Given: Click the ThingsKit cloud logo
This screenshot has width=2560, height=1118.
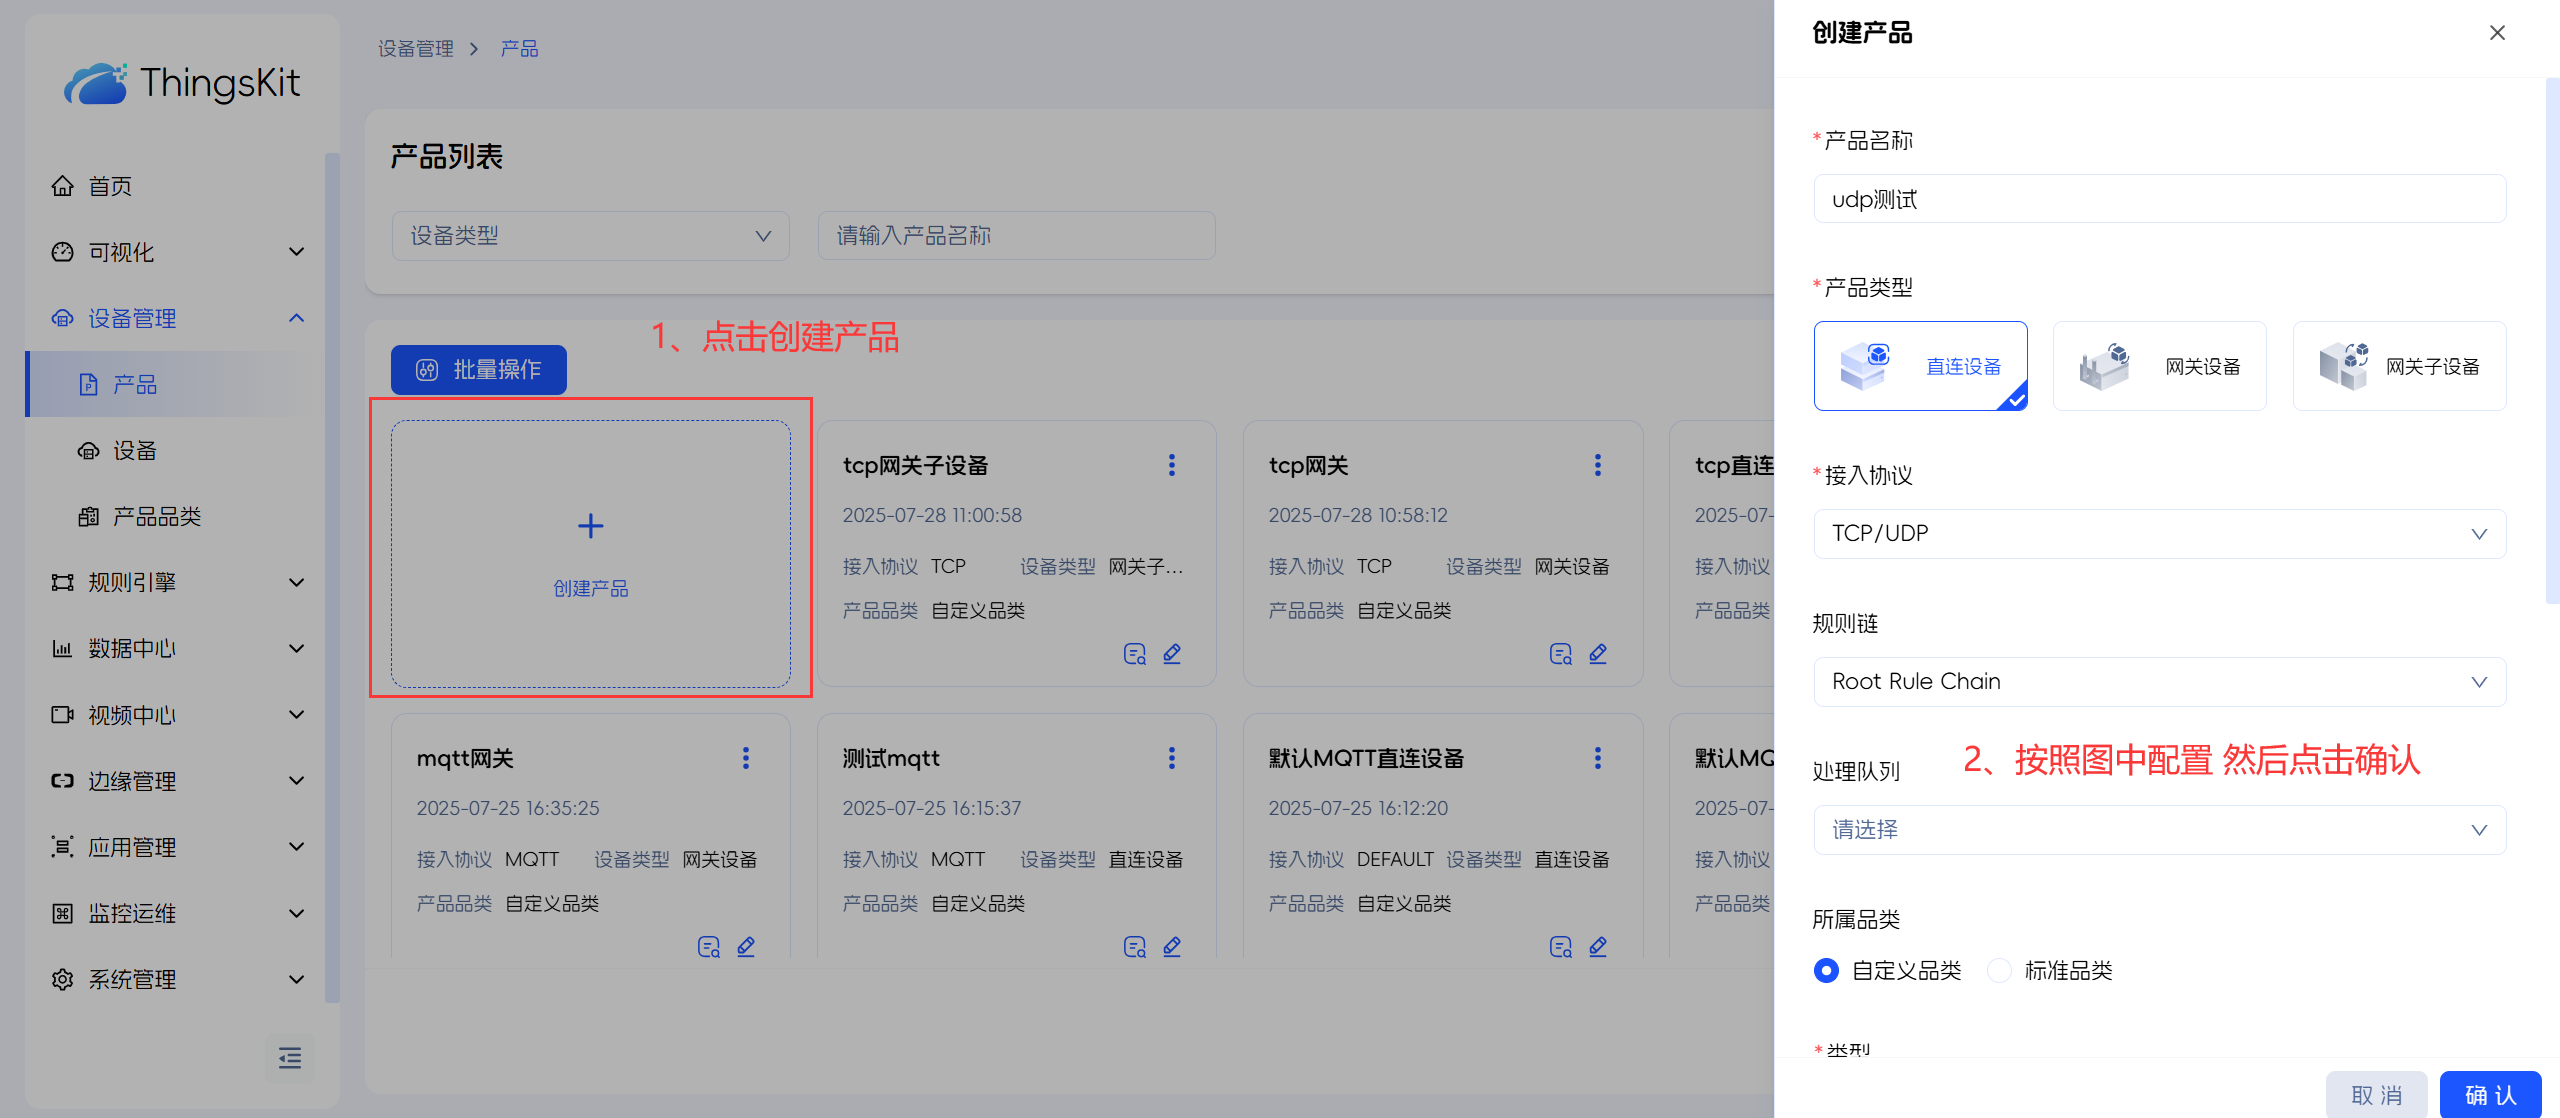Looking at the screenshot, I should click(x=96, y=83).
